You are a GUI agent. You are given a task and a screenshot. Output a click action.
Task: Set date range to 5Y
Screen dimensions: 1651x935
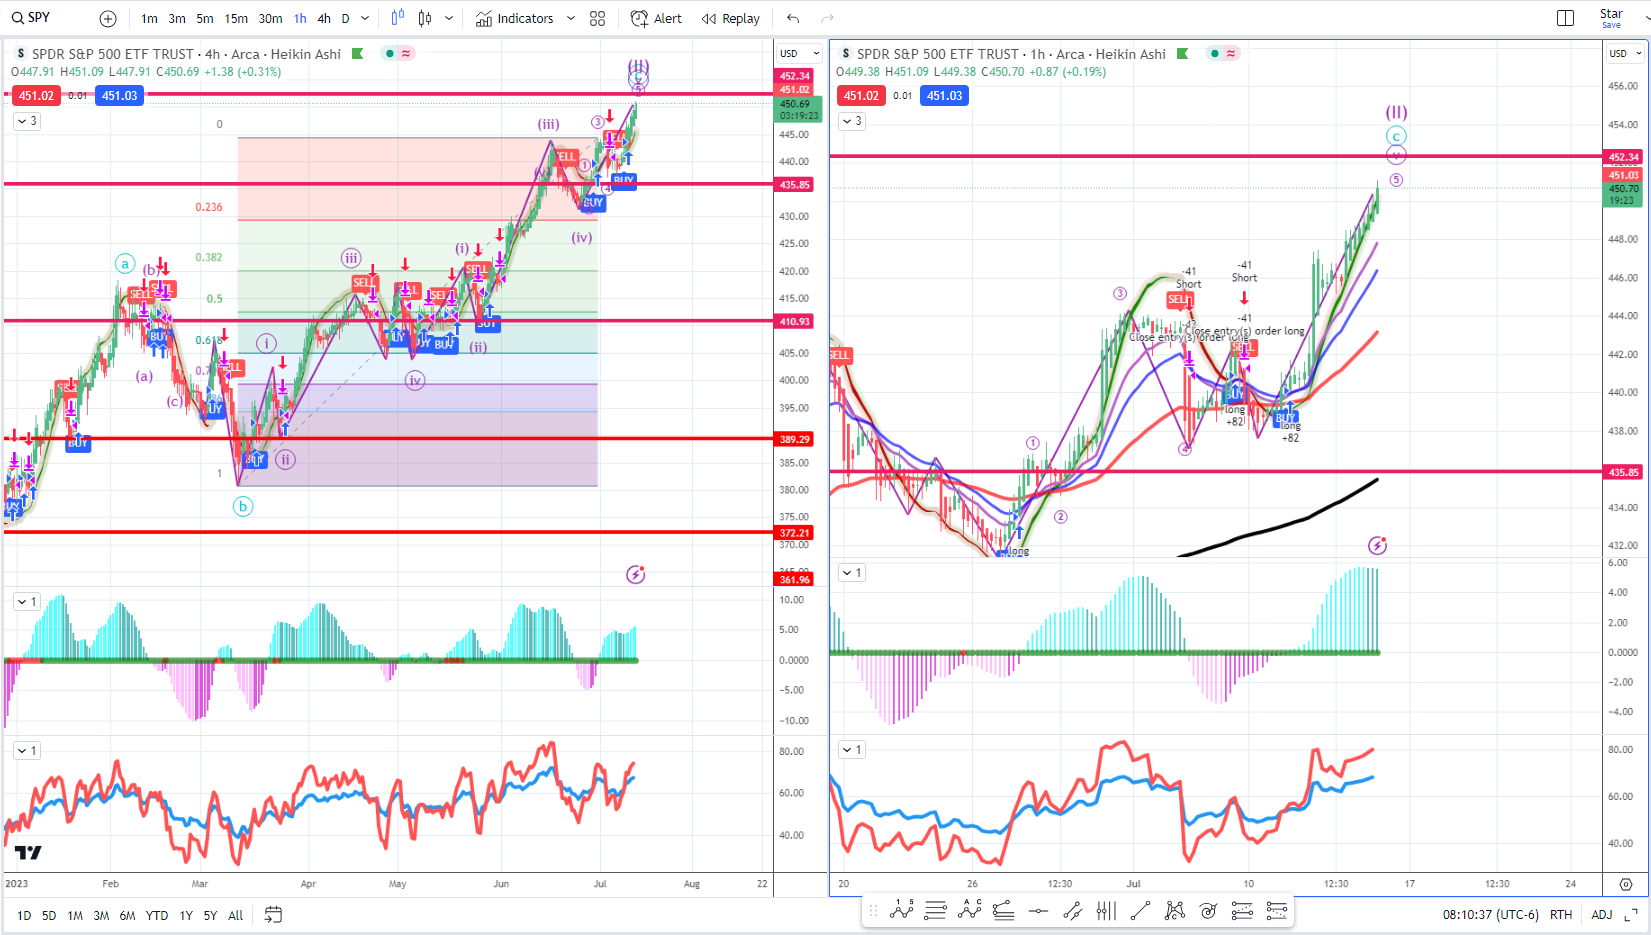coord(210,915)
